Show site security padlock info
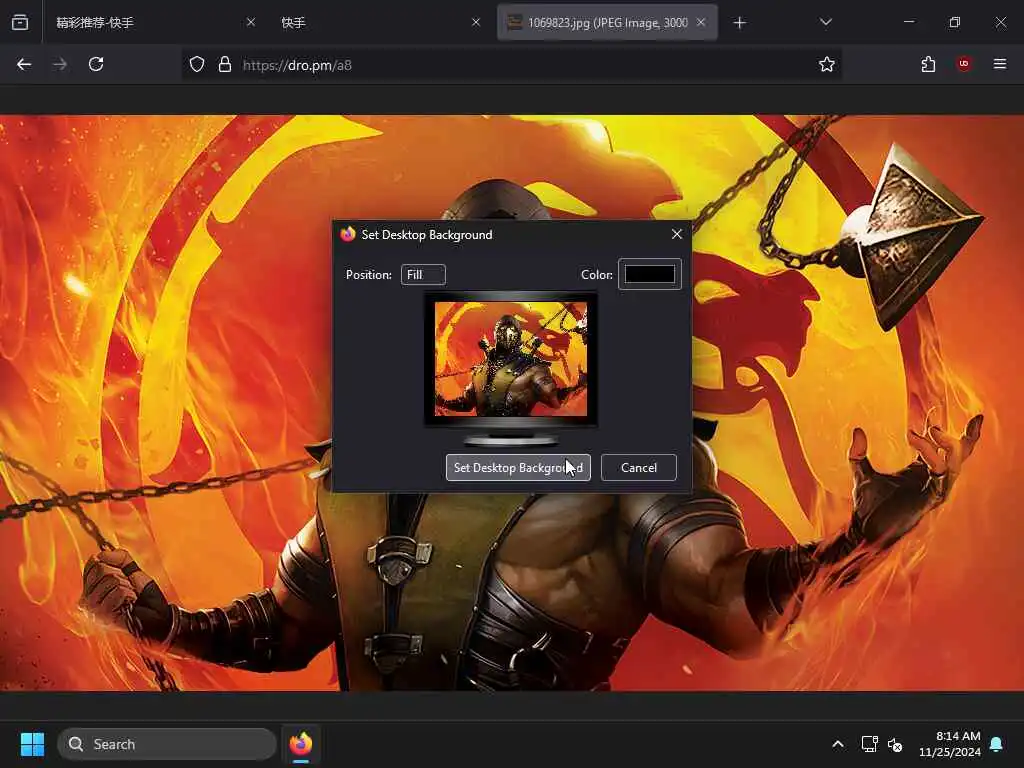Image resolution: width=1024 pixels, height=768 pixels. tap(225, 64)
